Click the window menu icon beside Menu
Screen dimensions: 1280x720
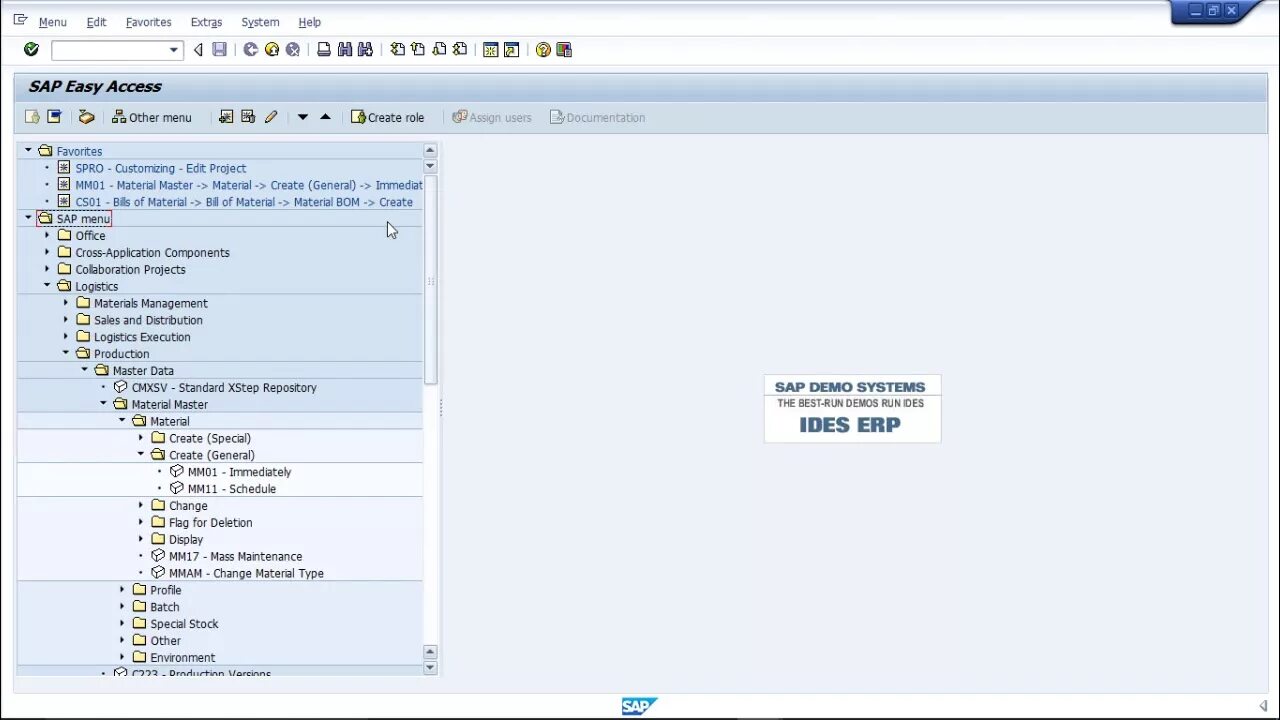click(x=20, y=20)
